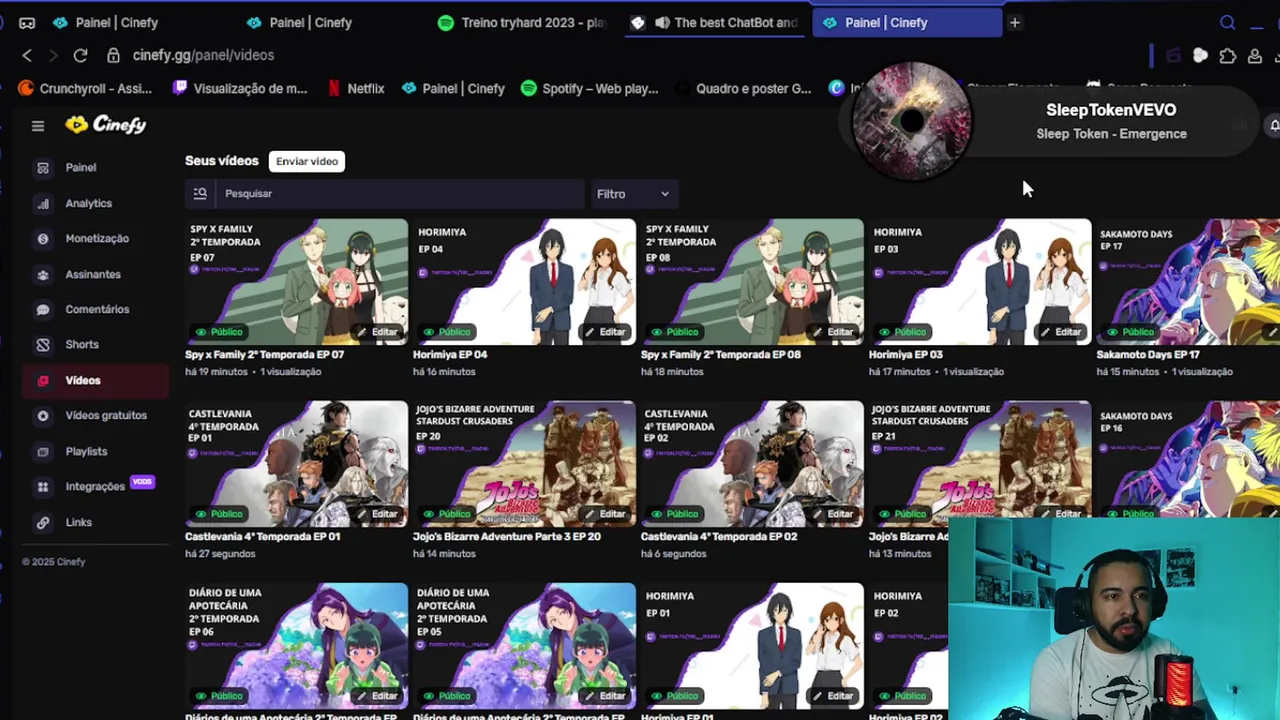Screen dimensions: 1280x720
Task: Click the Assinantes people icon
Action: [x=43, y=274]
